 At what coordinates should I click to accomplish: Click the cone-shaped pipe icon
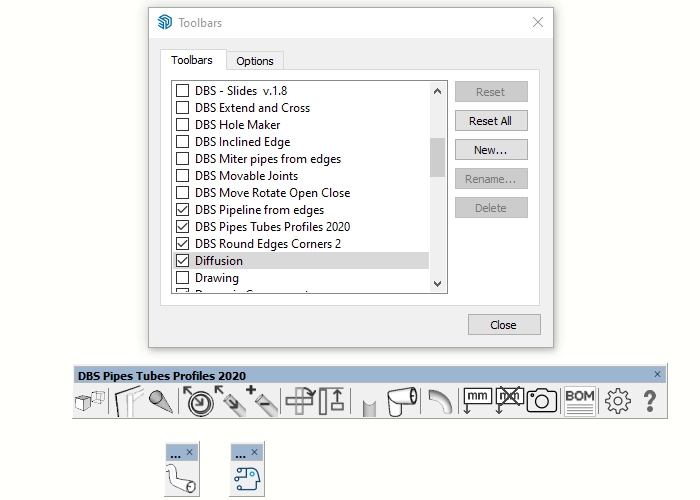pos(160,401)
